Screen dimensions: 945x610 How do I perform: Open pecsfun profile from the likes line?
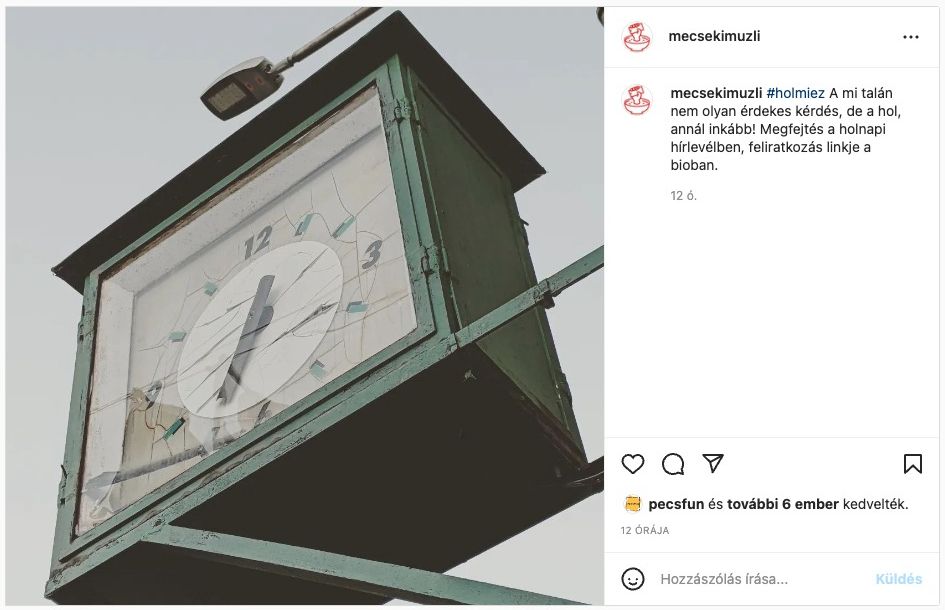[676, 504]
